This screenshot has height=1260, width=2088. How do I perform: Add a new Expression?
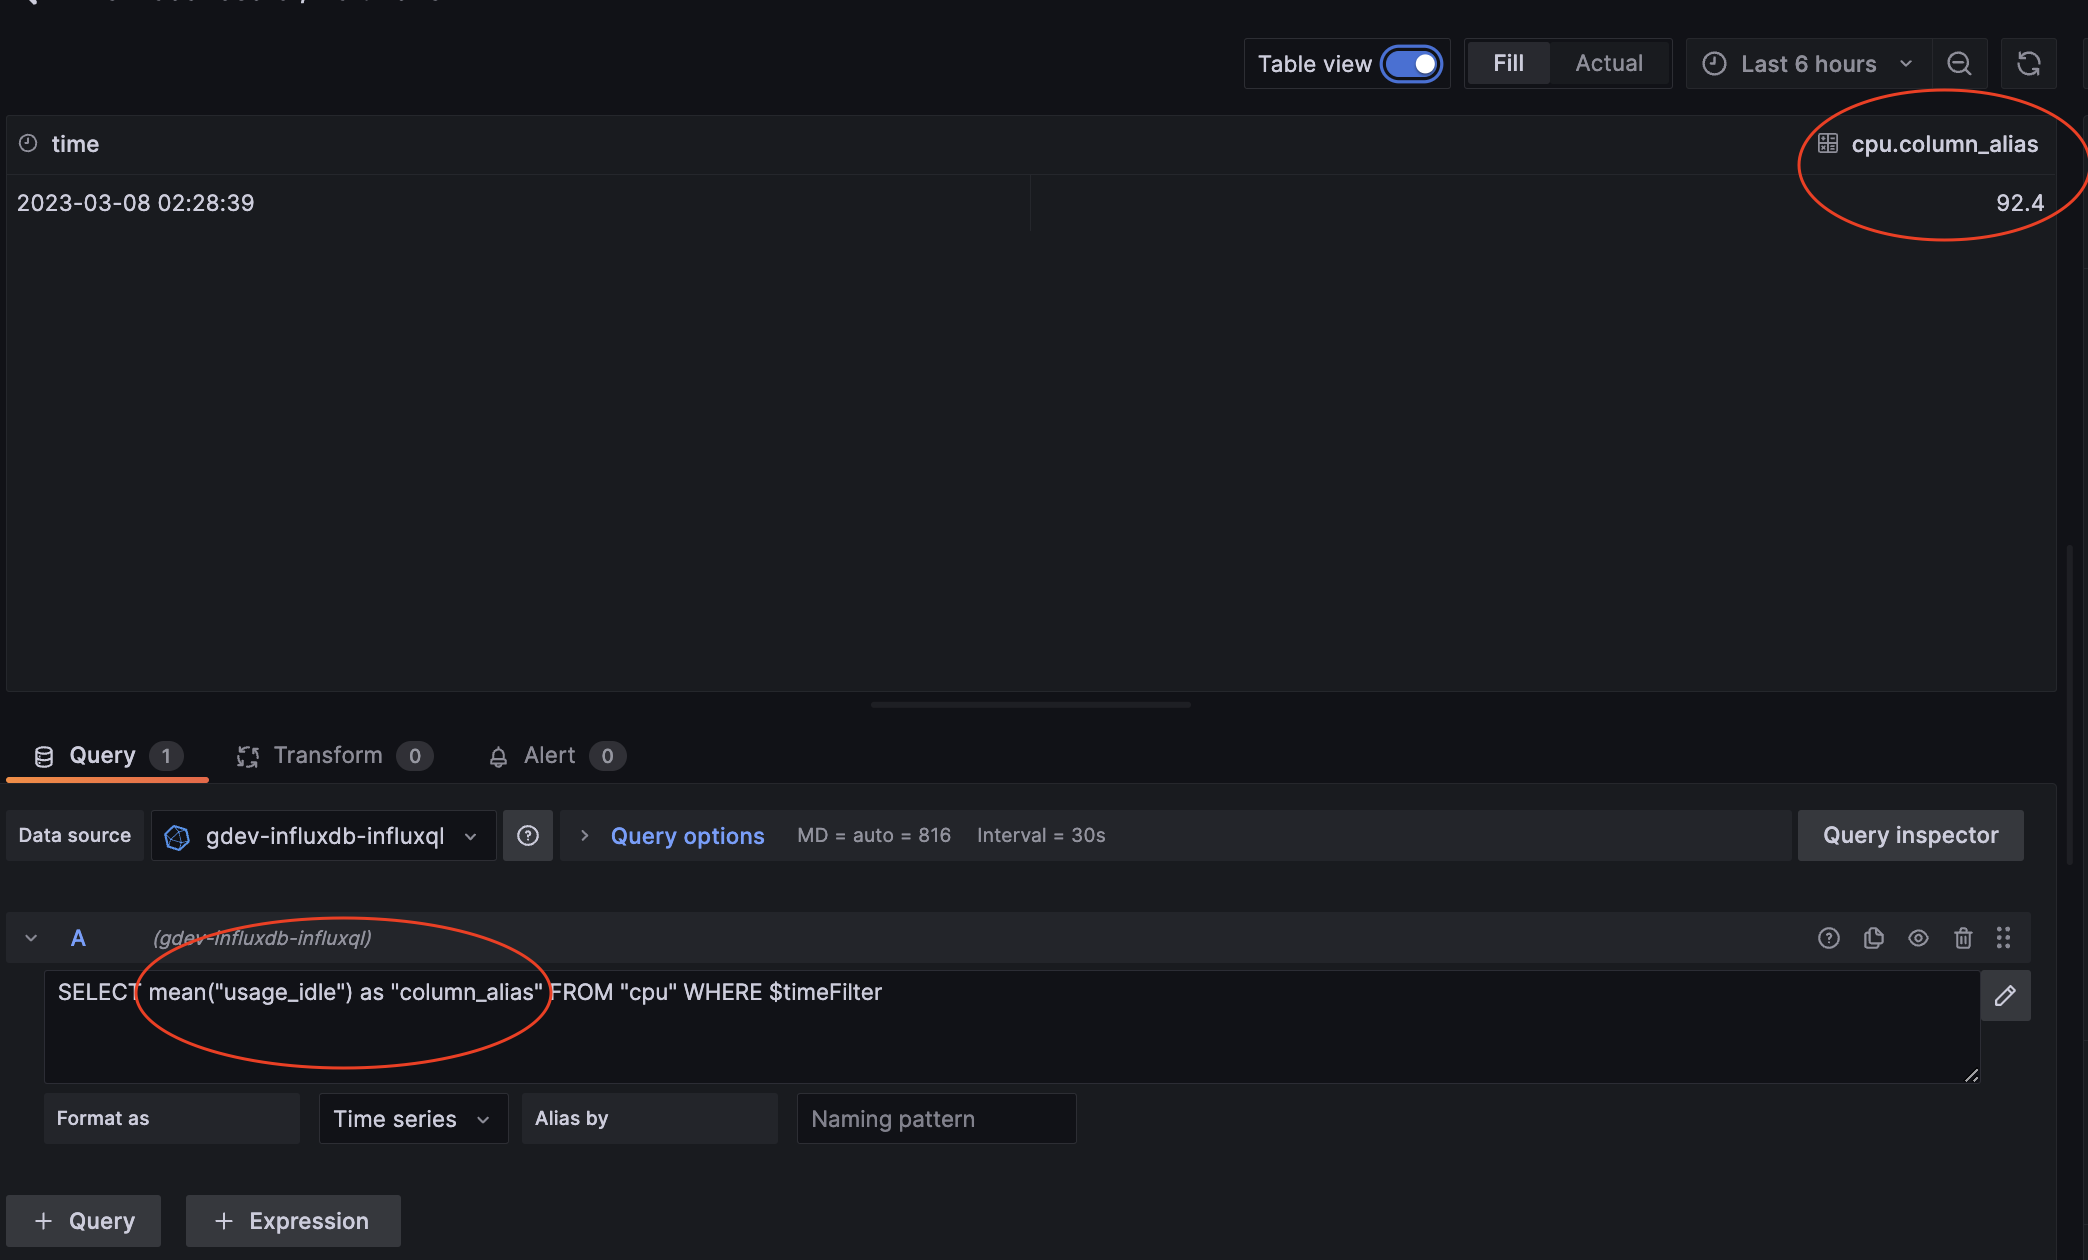[293, 1220]
